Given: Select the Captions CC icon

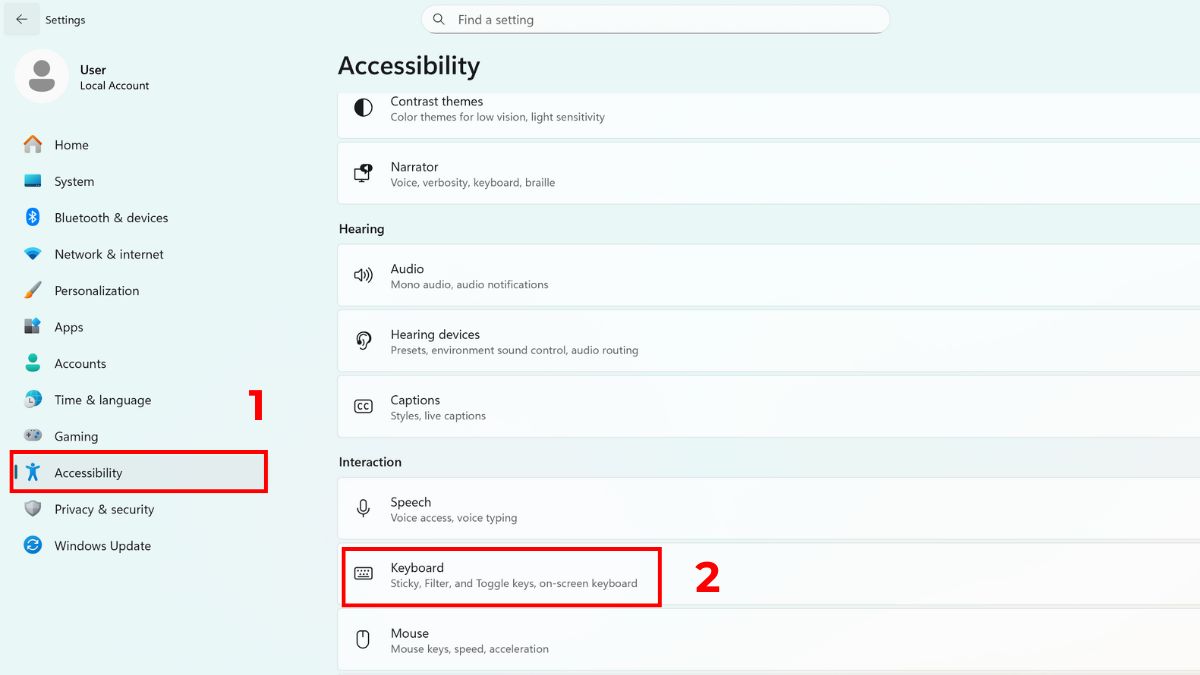Looking at the screenshot, I should click(362, 406).
